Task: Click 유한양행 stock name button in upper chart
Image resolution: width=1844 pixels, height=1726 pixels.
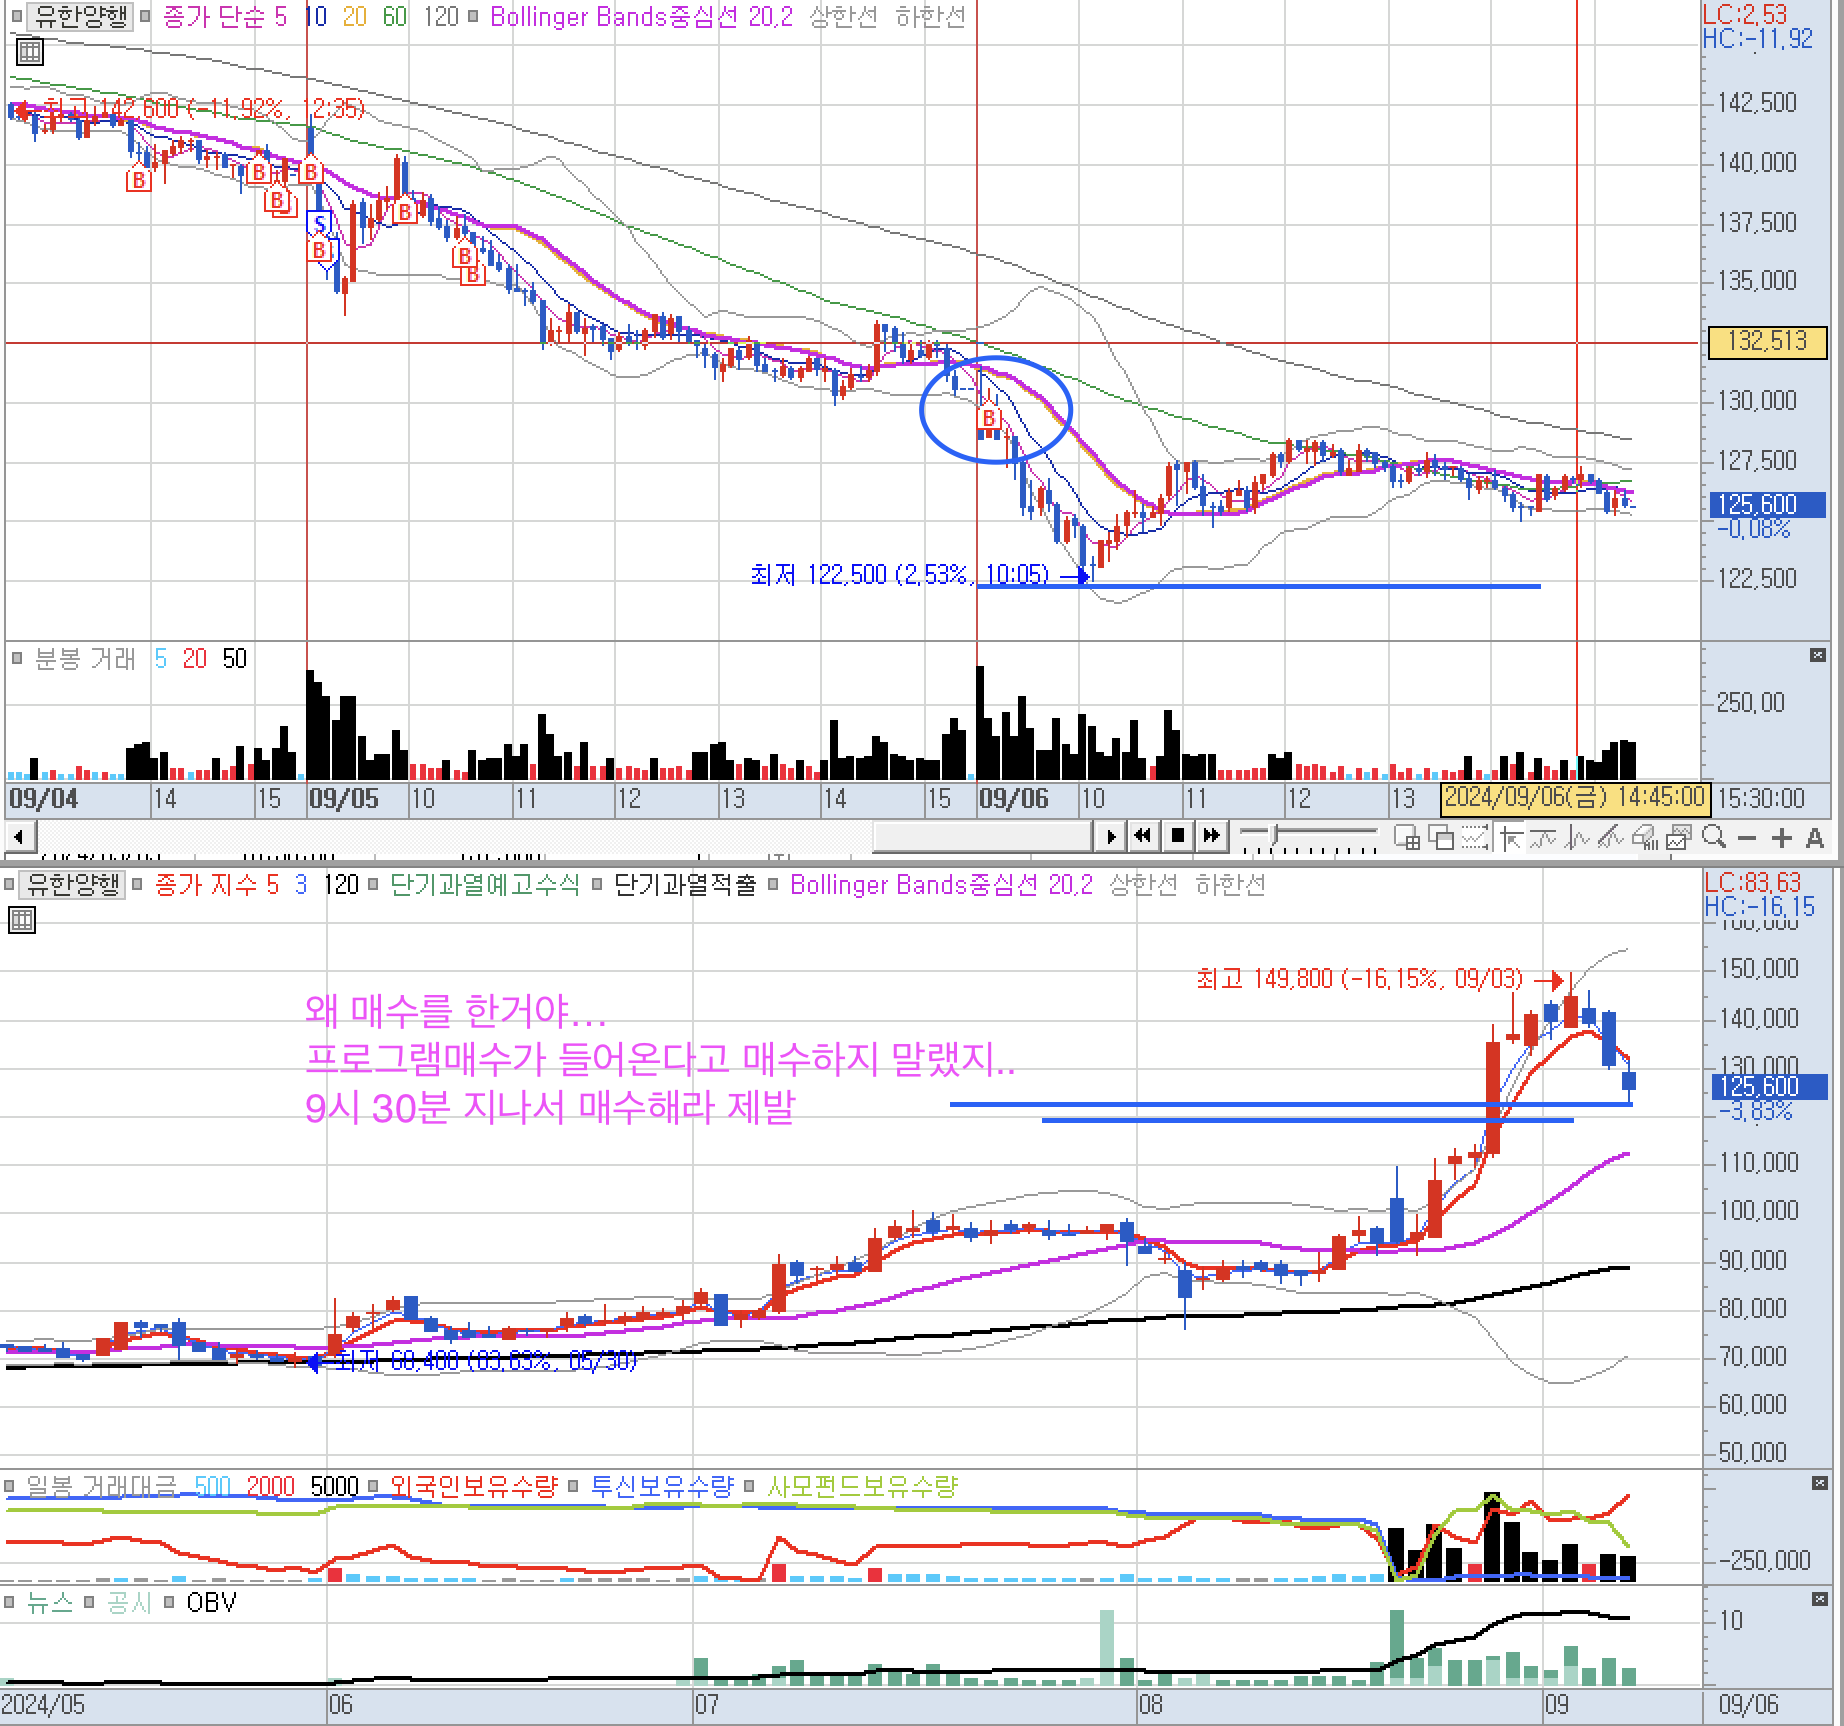Action: pyautogui.click(x=81, y=17)
